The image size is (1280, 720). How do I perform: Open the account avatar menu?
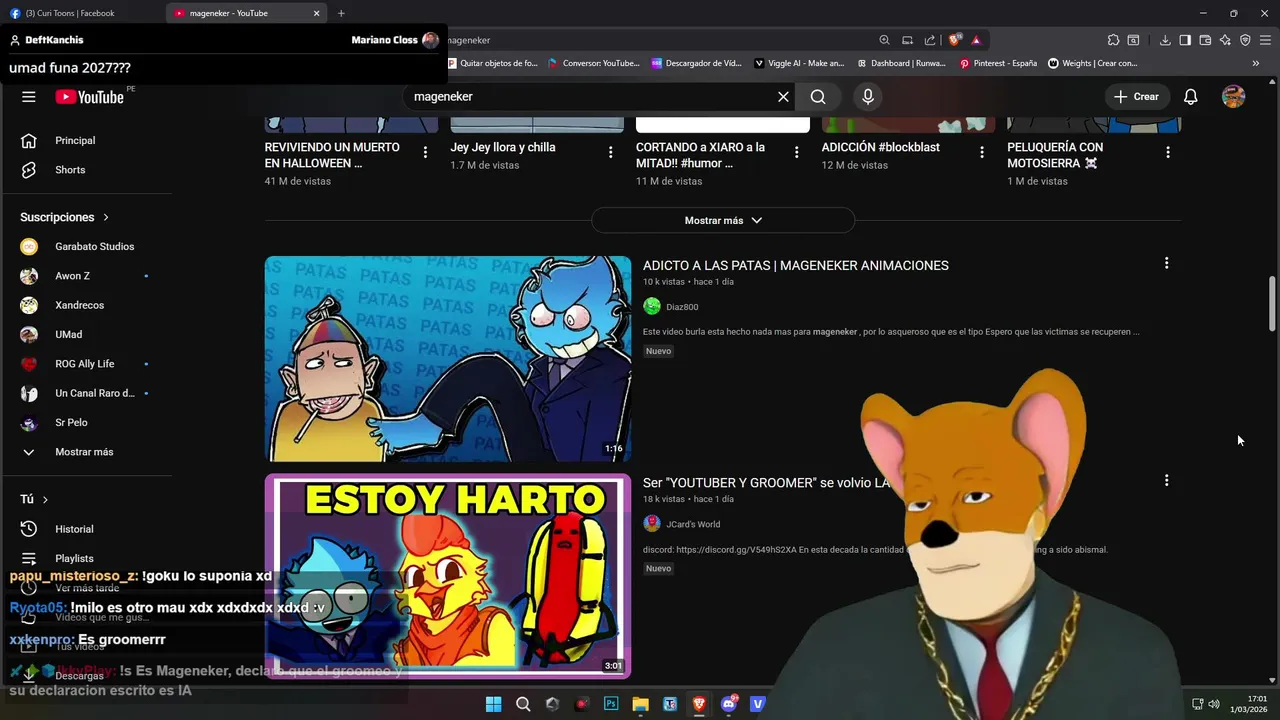tap(1233, 97)
